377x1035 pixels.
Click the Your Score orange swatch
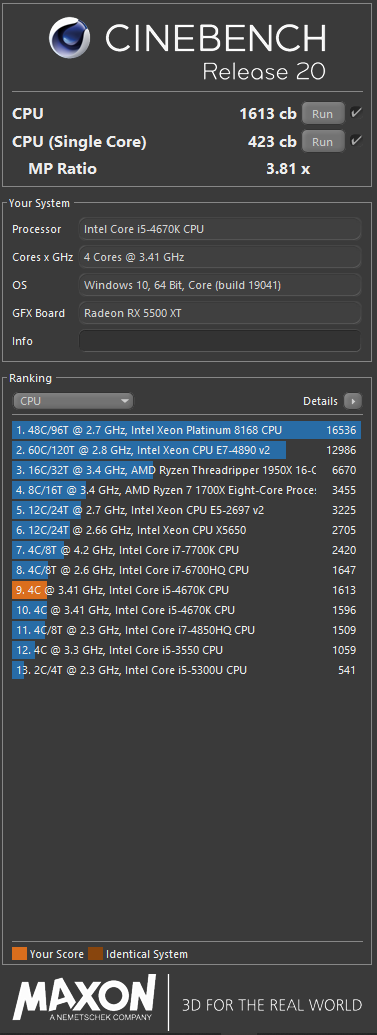click(x=19, y=954)
